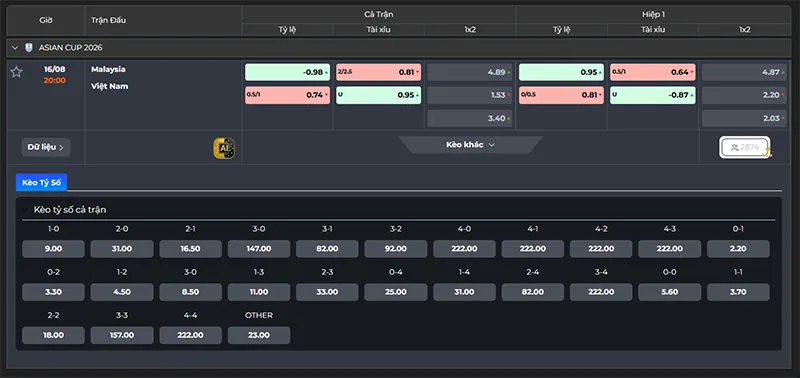Select first-half handicap odds 0.95

point(561,72)
